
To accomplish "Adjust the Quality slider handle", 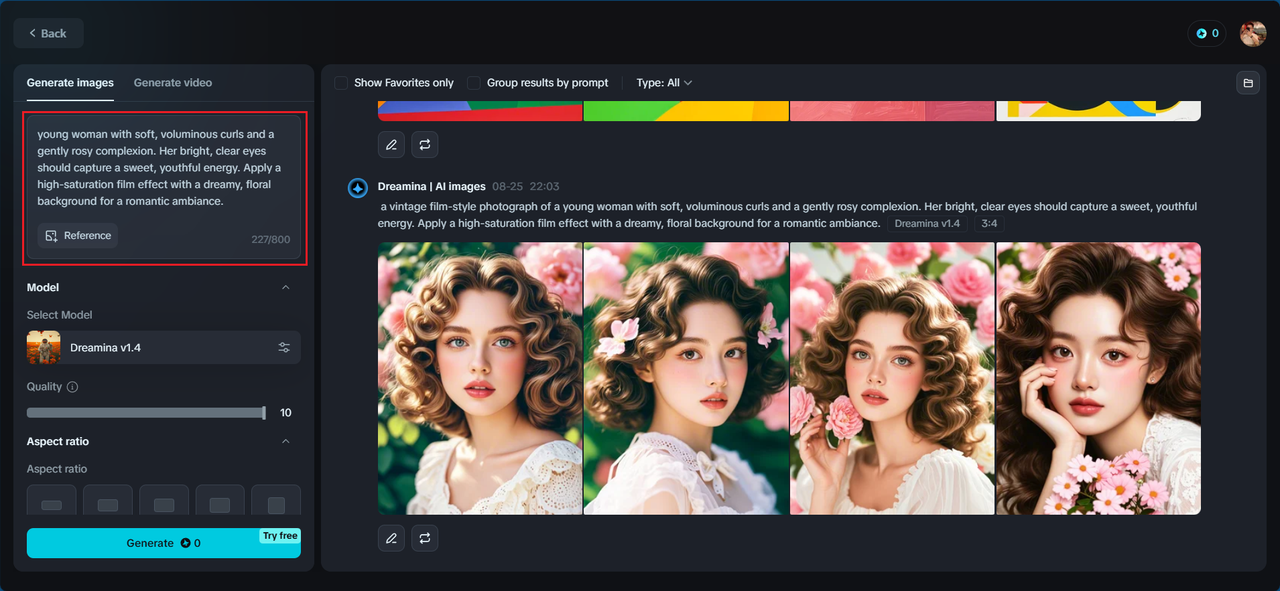I will tap(264, 413).
